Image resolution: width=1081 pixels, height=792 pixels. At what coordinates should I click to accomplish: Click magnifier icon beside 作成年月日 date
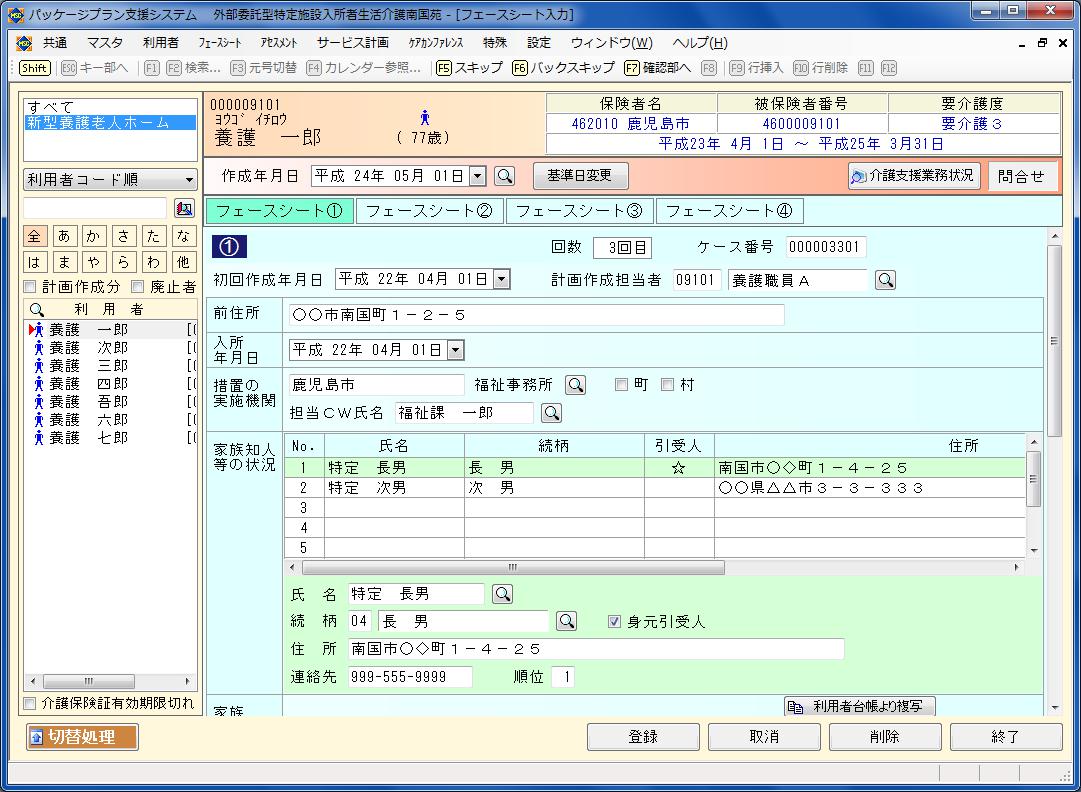505,176
